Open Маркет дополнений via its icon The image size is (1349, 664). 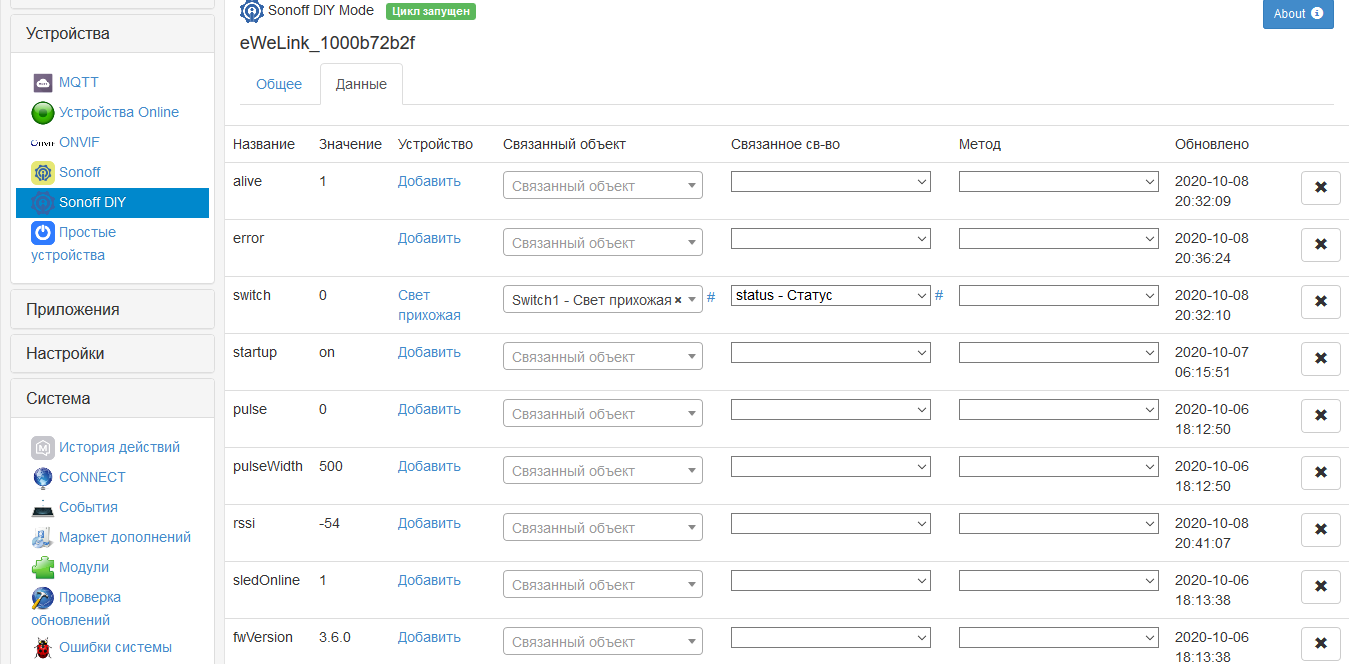(42, 537)
